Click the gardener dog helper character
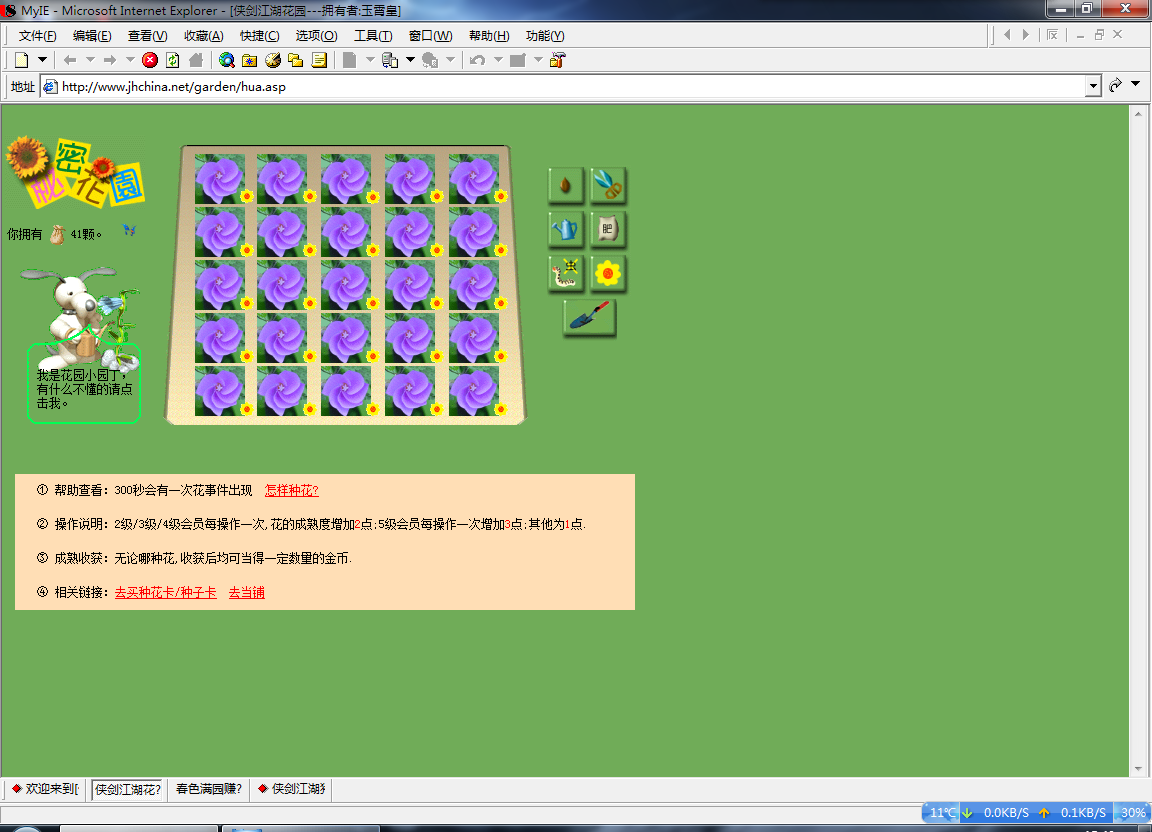Screen dimensions: 1152x832 tap(82, 316)
